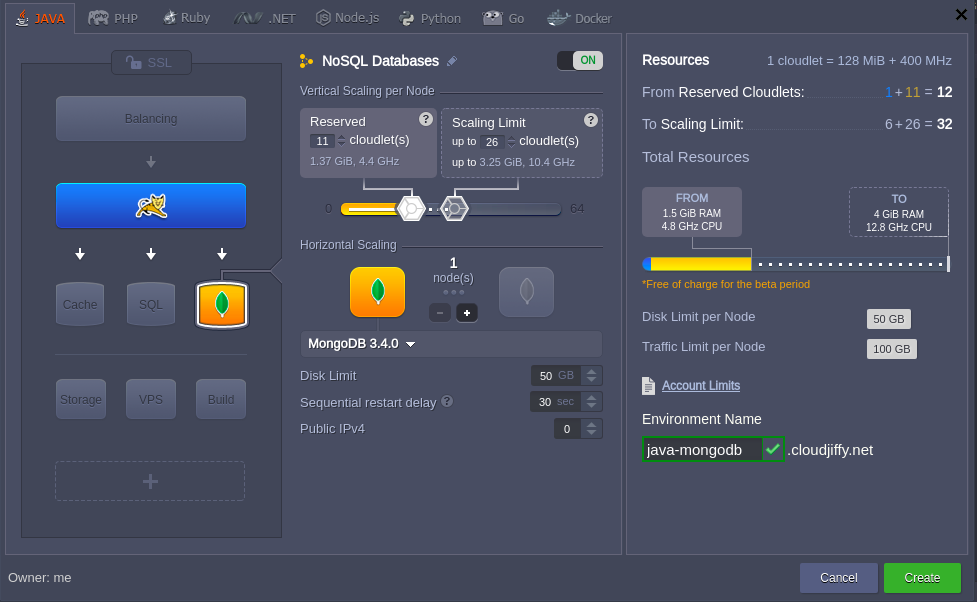Click the grayed-out second MongoDB node icon
The height and width of the screenshot is (602, 977).
526,291
